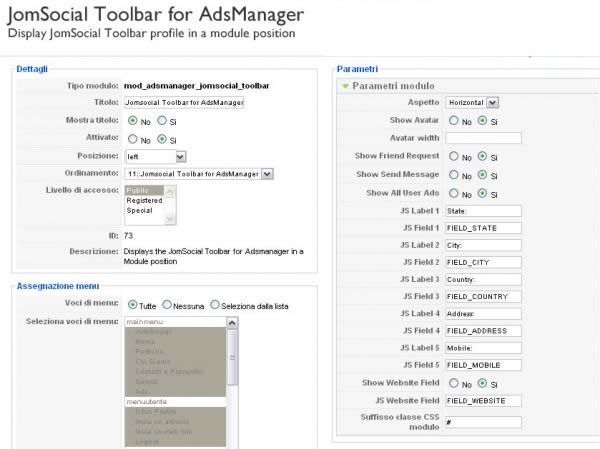Click the JS Label 2 field
Viewport: 600px width, 449px height.
(483, 245)
